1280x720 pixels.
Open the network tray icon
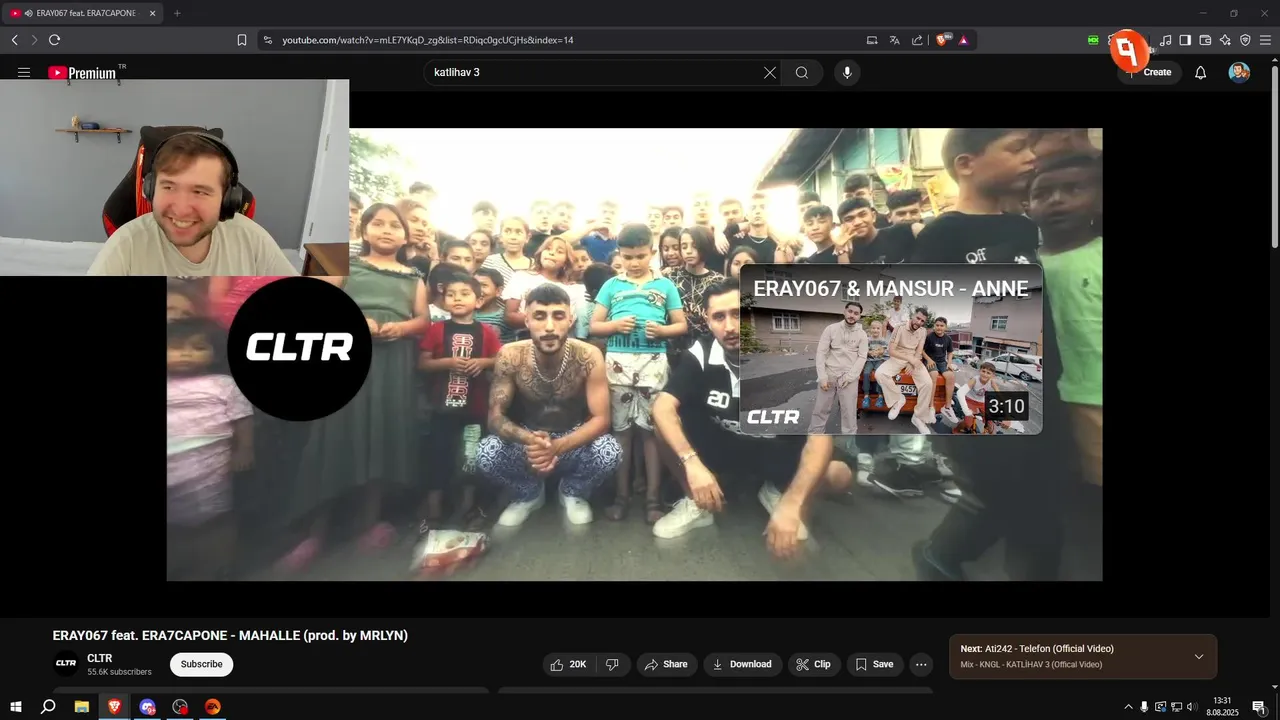pos(1176,707)
